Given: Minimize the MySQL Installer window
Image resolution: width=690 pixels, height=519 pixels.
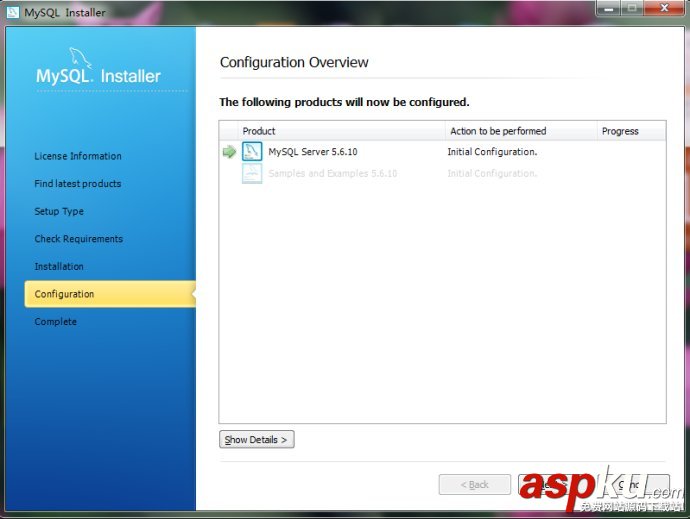Looking at the screenshot, I should [609, 8].
